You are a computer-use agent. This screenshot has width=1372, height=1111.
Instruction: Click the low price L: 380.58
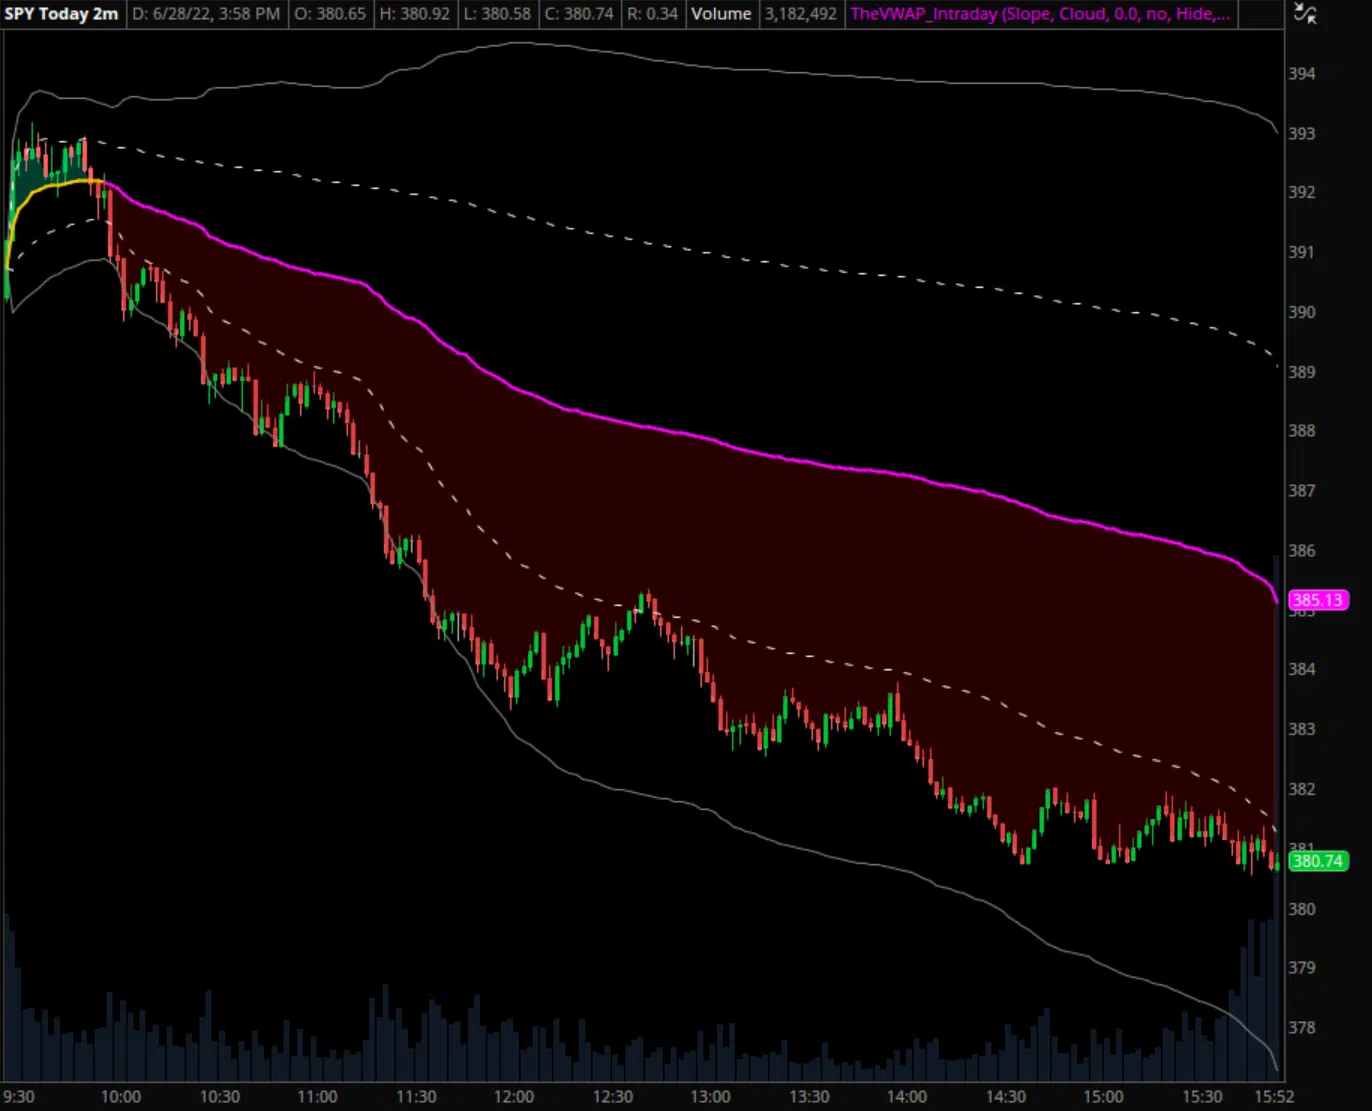point(497,14)
